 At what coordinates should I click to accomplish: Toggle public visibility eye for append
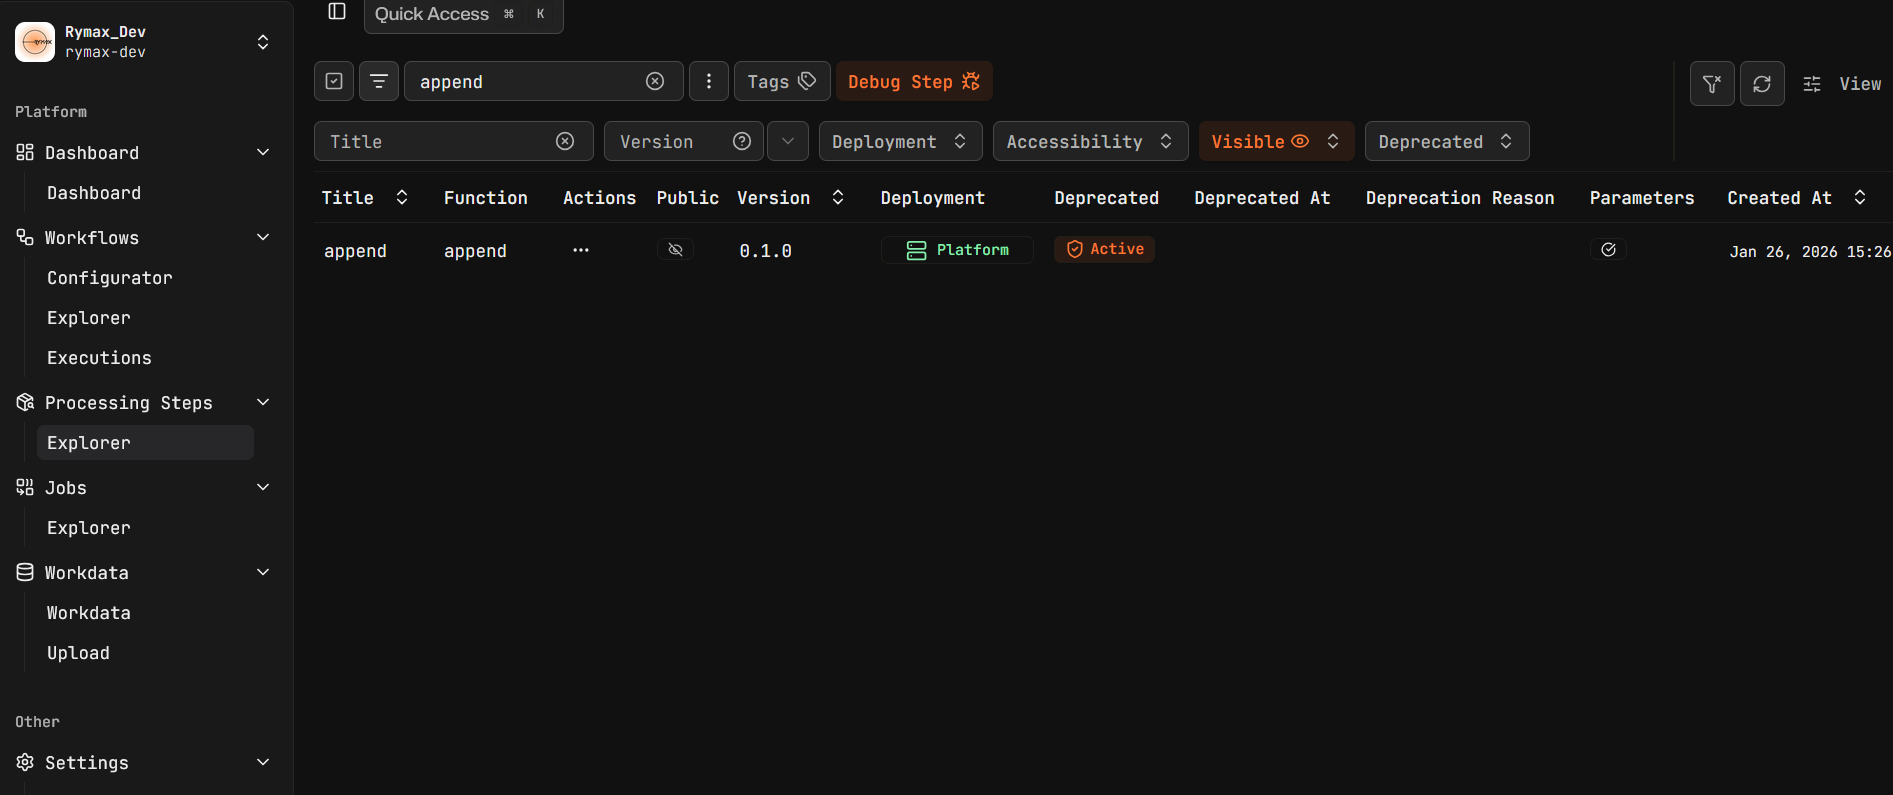point(676,250)
